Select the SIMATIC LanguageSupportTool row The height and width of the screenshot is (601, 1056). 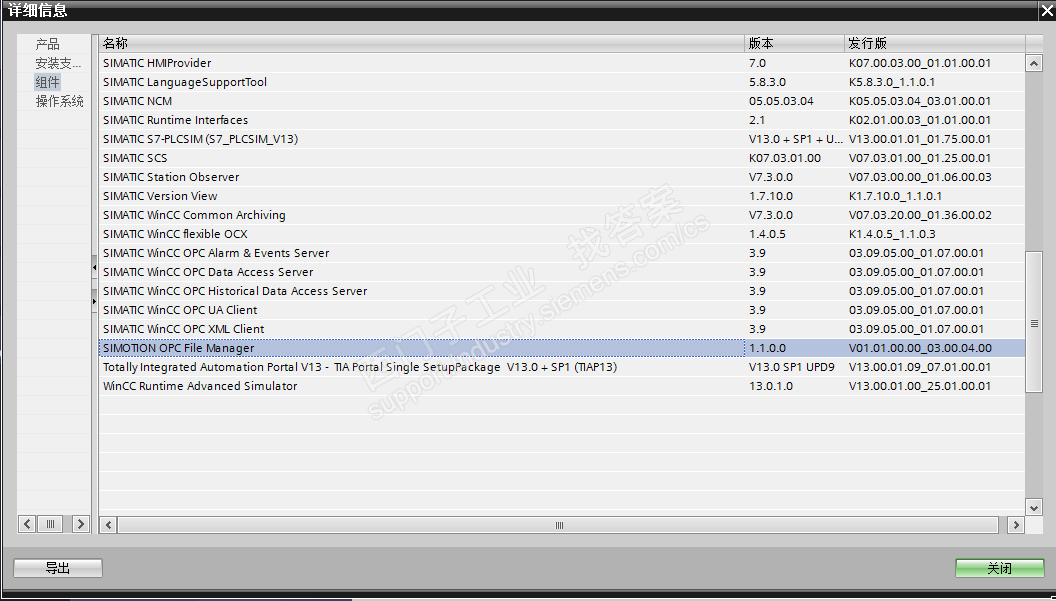point(562,82)
